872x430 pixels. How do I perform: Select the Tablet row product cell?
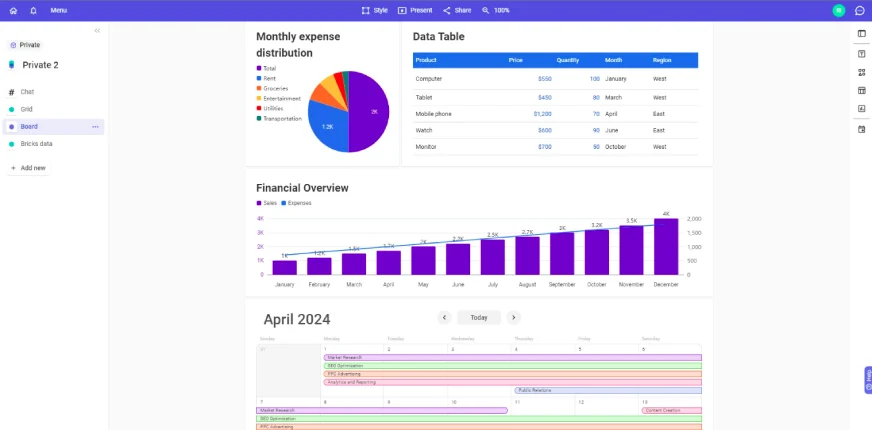click(x=424, y=97)
